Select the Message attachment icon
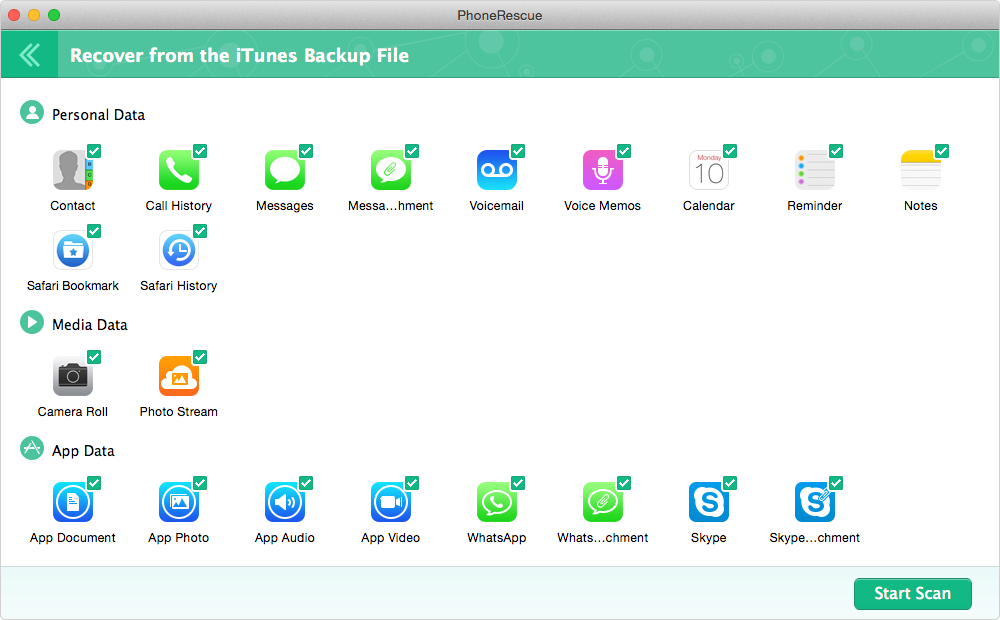 point(390,170)
